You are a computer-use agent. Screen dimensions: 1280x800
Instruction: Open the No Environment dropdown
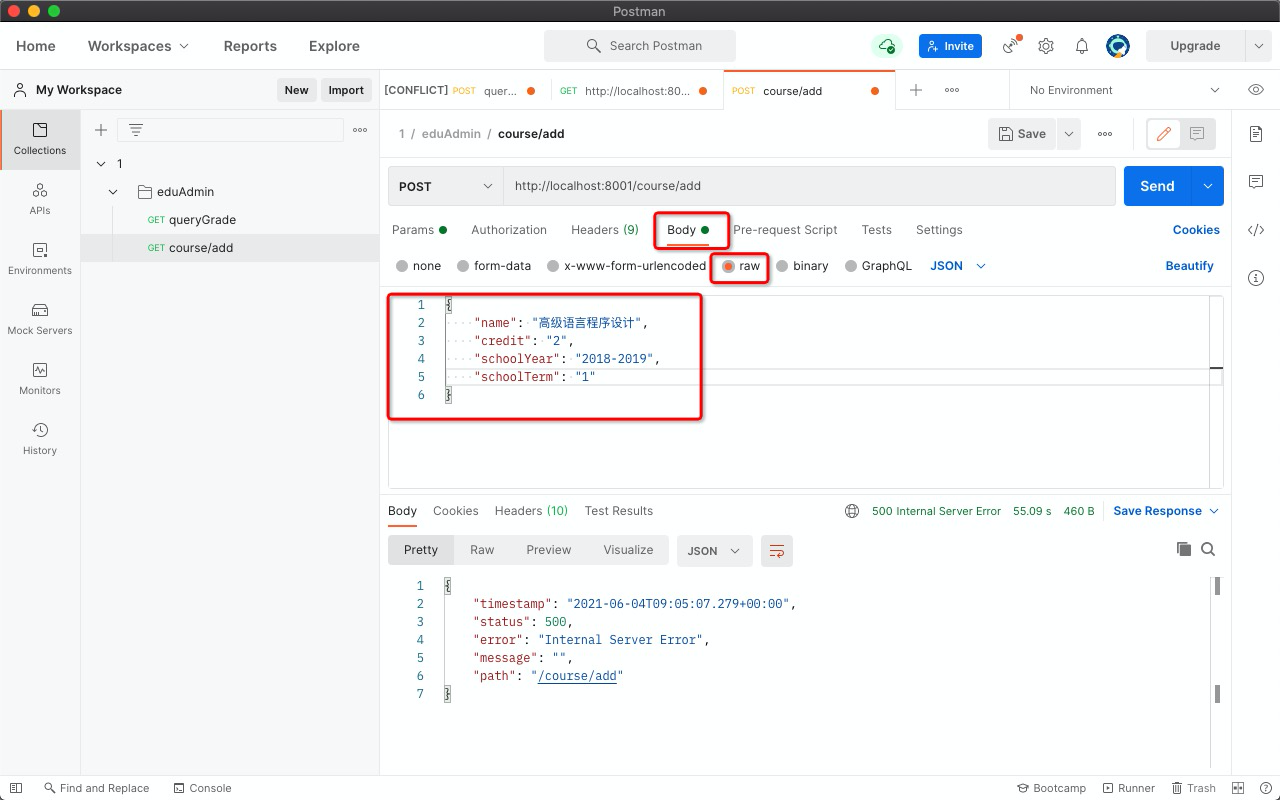(x=1124, y=90)
